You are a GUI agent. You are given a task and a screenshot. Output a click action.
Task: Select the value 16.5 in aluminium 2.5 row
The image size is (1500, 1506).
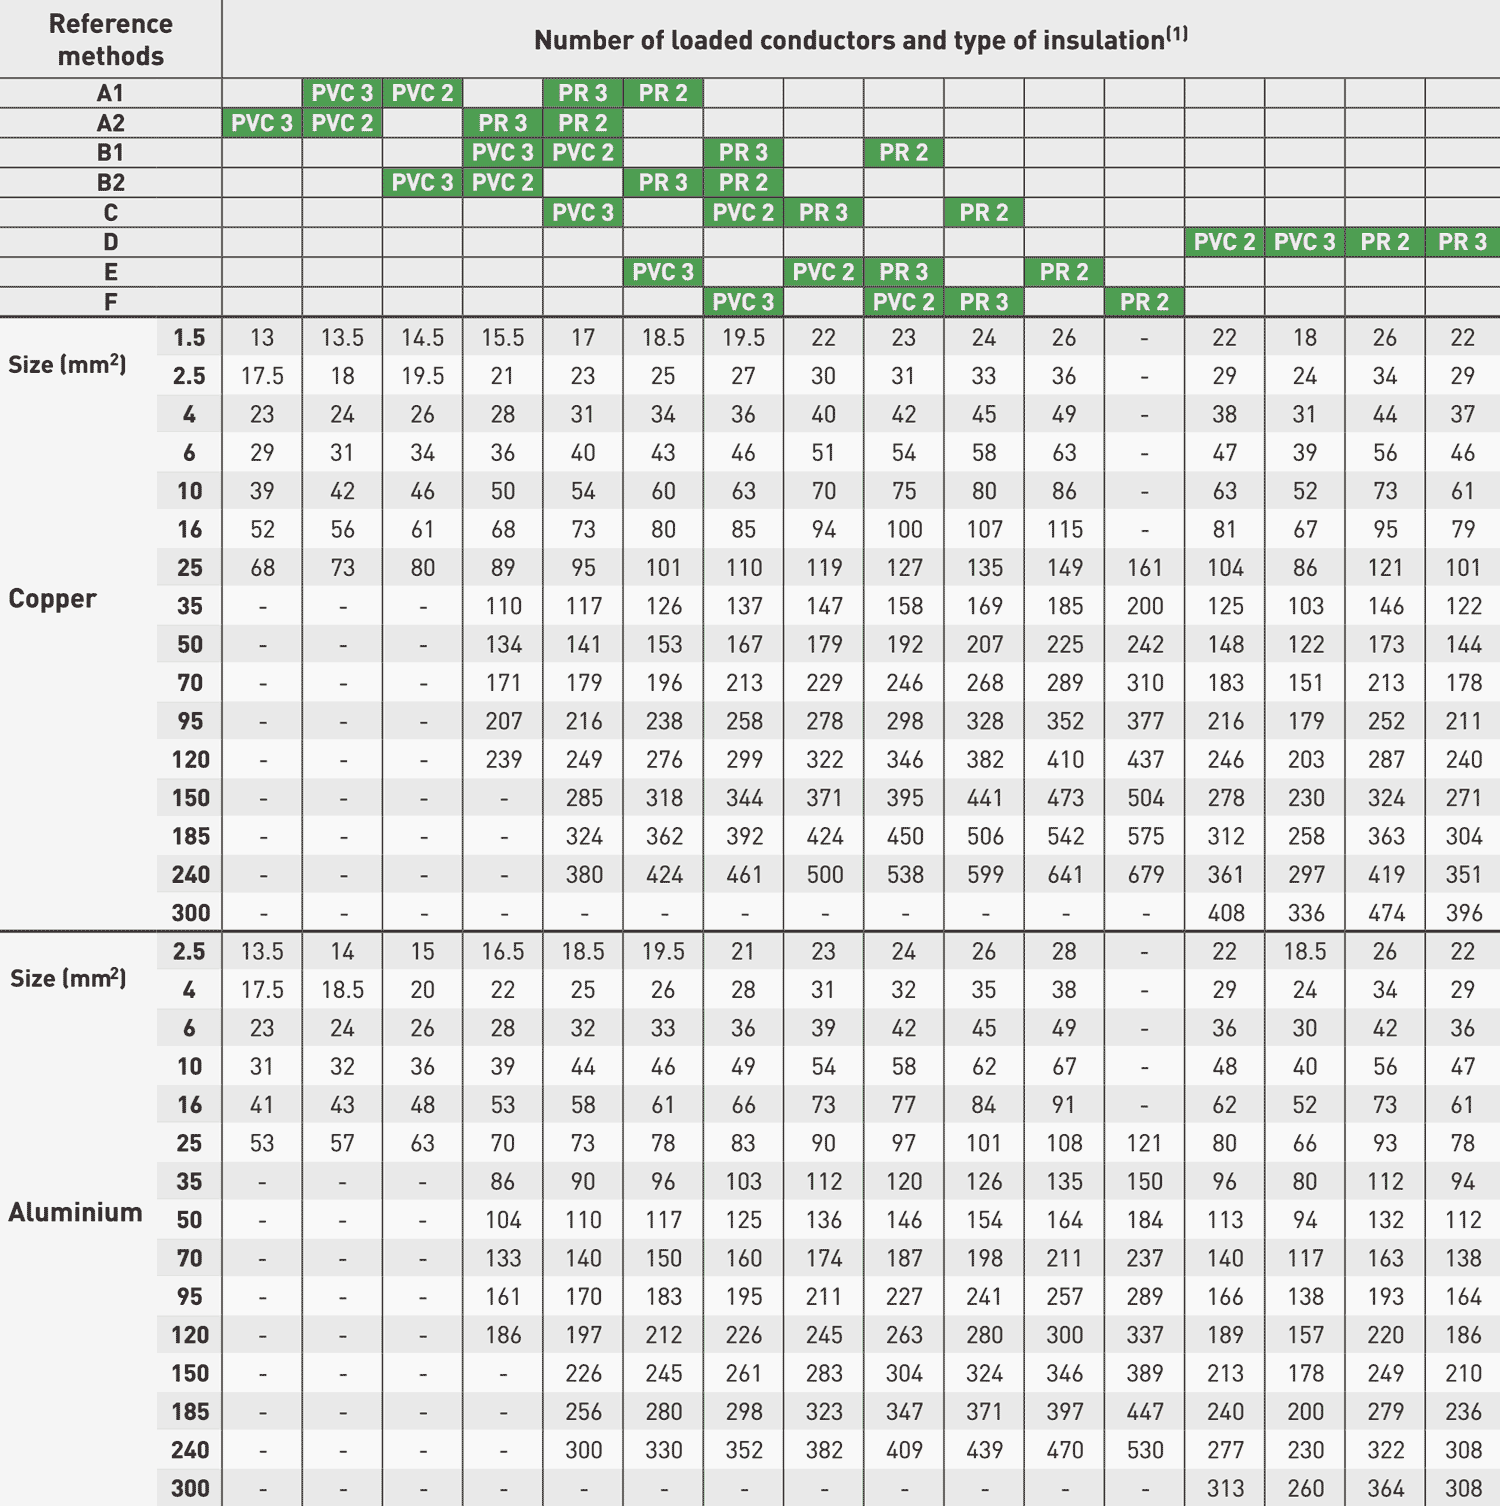tap(503, 952)
